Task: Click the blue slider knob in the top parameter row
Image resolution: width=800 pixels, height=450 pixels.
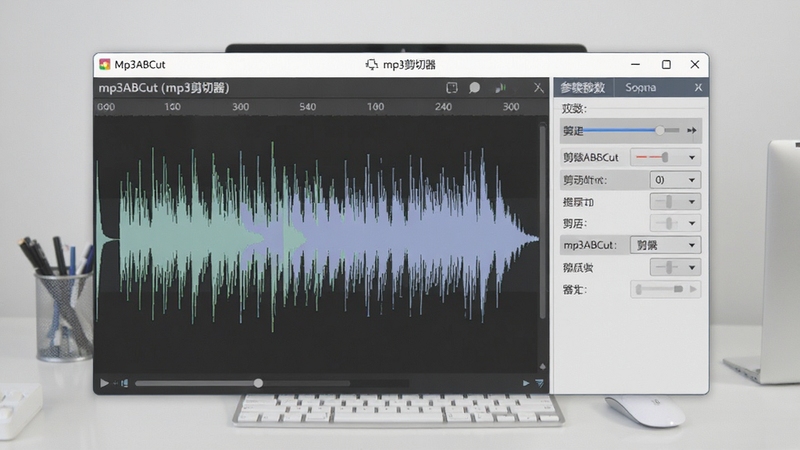Action: pyautogui.click(x=660, y=131)
